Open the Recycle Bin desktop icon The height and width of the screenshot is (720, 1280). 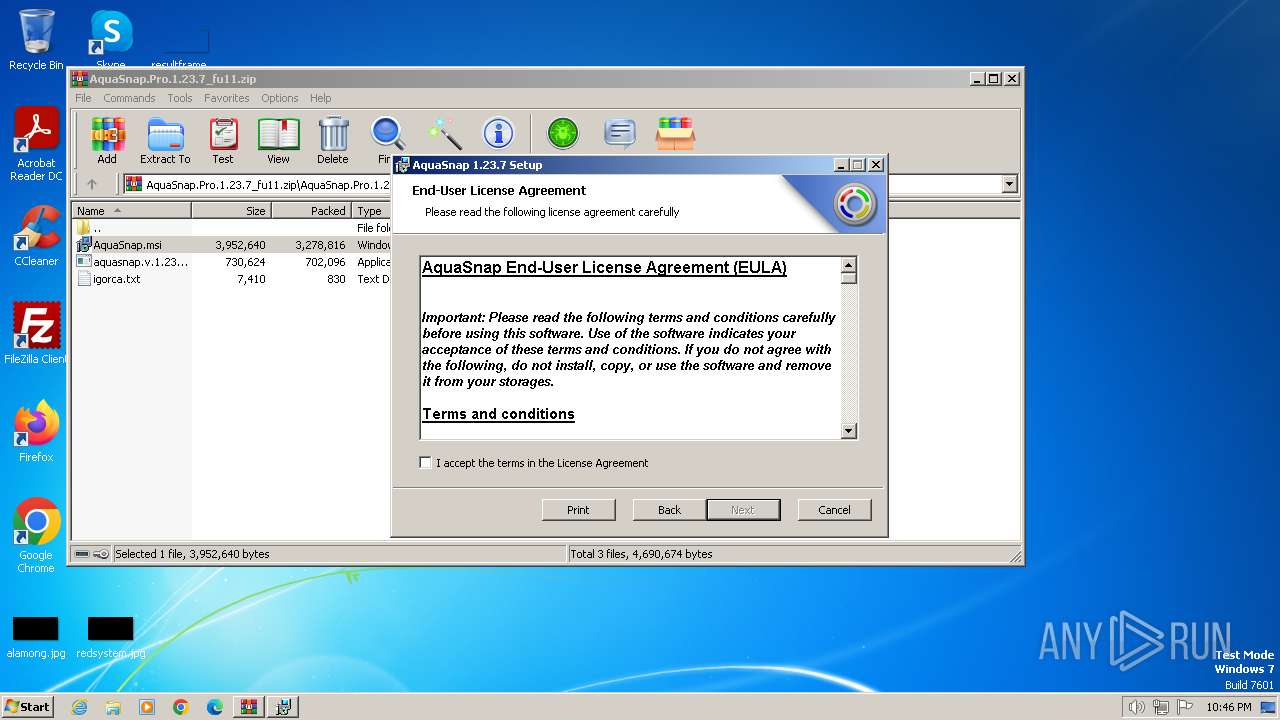click(36, 40)
